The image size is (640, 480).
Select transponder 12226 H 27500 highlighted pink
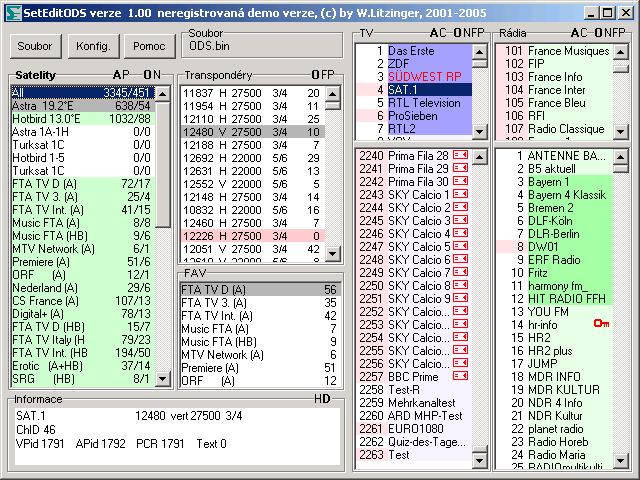click(252, 236)
